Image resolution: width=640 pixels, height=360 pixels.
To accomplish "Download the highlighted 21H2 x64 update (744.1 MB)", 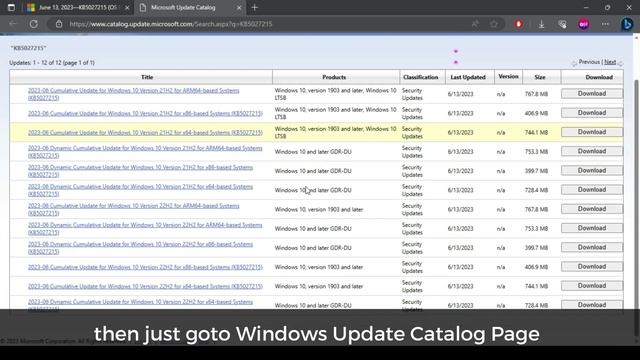I will pos(592,132).
